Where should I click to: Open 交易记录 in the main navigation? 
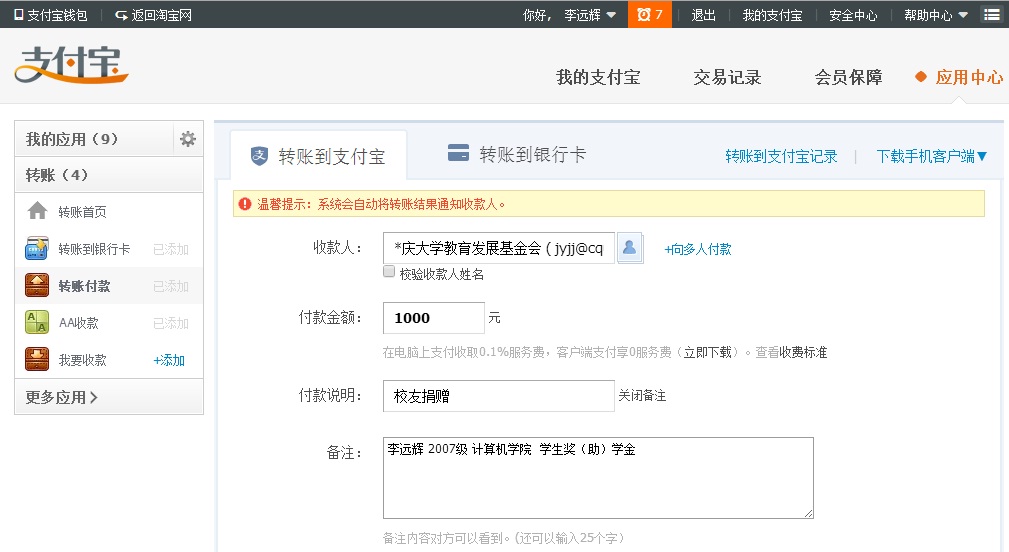click(727, 77)
